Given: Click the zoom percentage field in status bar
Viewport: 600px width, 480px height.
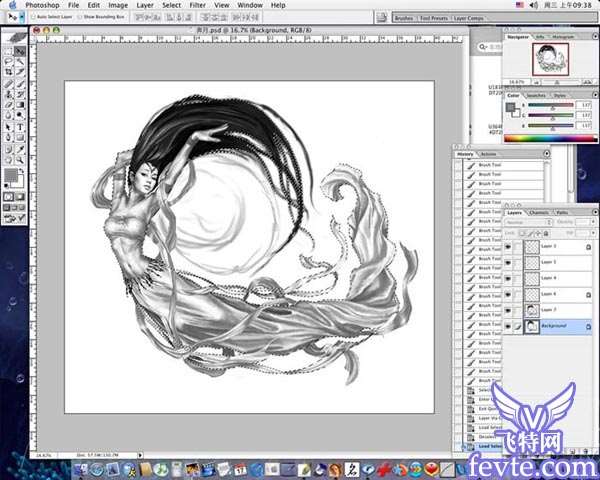Looking at the screenshot, I should point(43,456).
